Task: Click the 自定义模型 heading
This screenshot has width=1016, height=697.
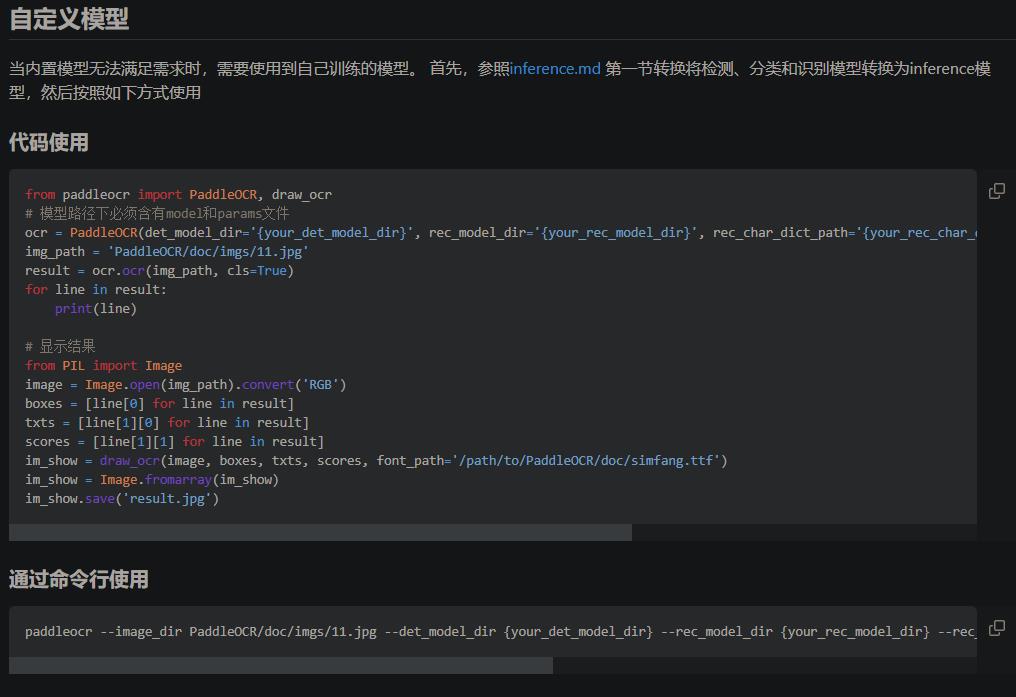Action: [x=69, y=19]
